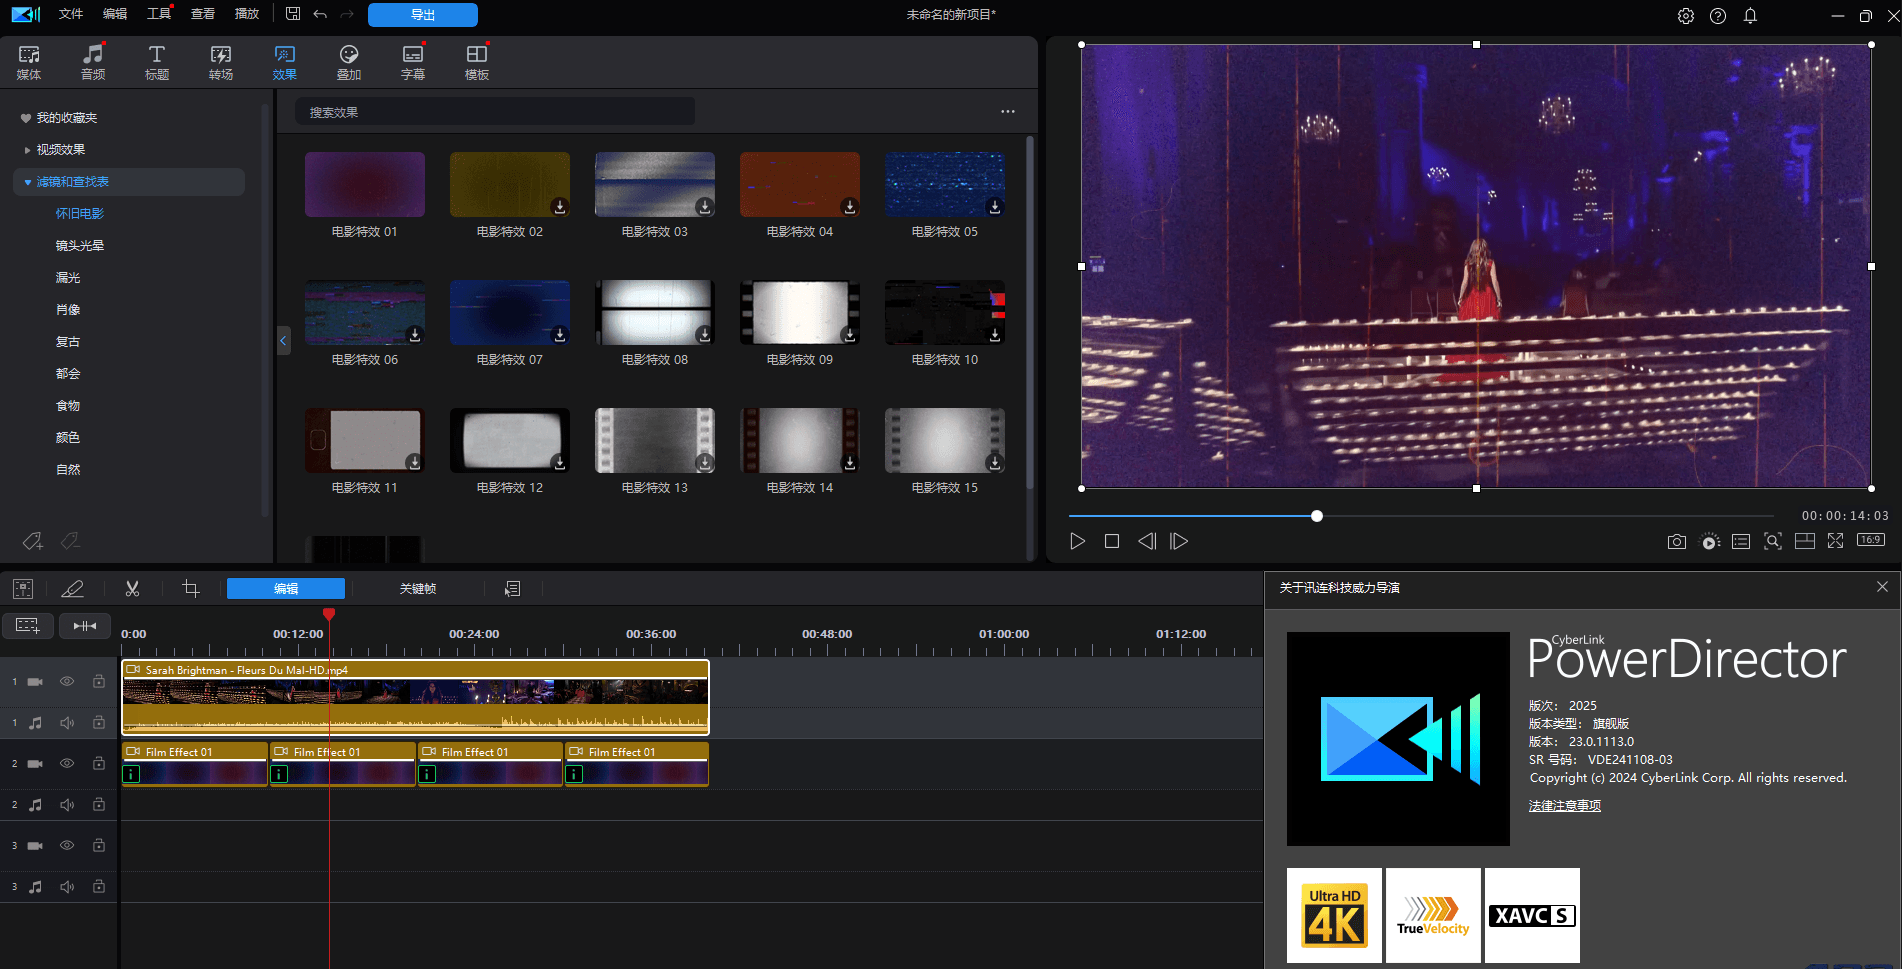Screen dimensions: 1902x969
Task: Open the Transition (转场) room icon
Action: 220,62
